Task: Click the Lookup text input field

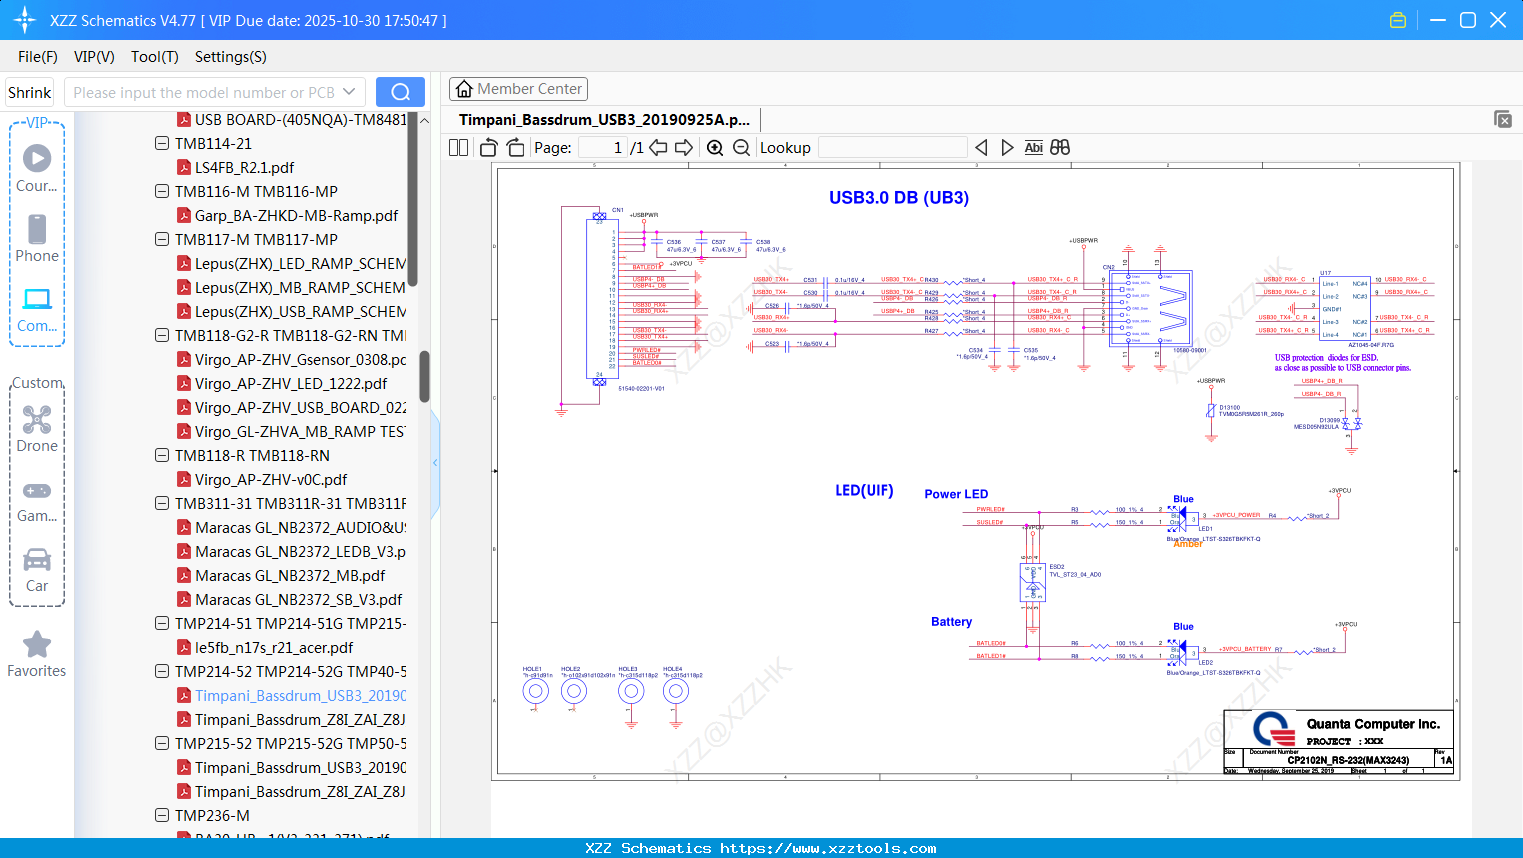Action: pos(892,148)
